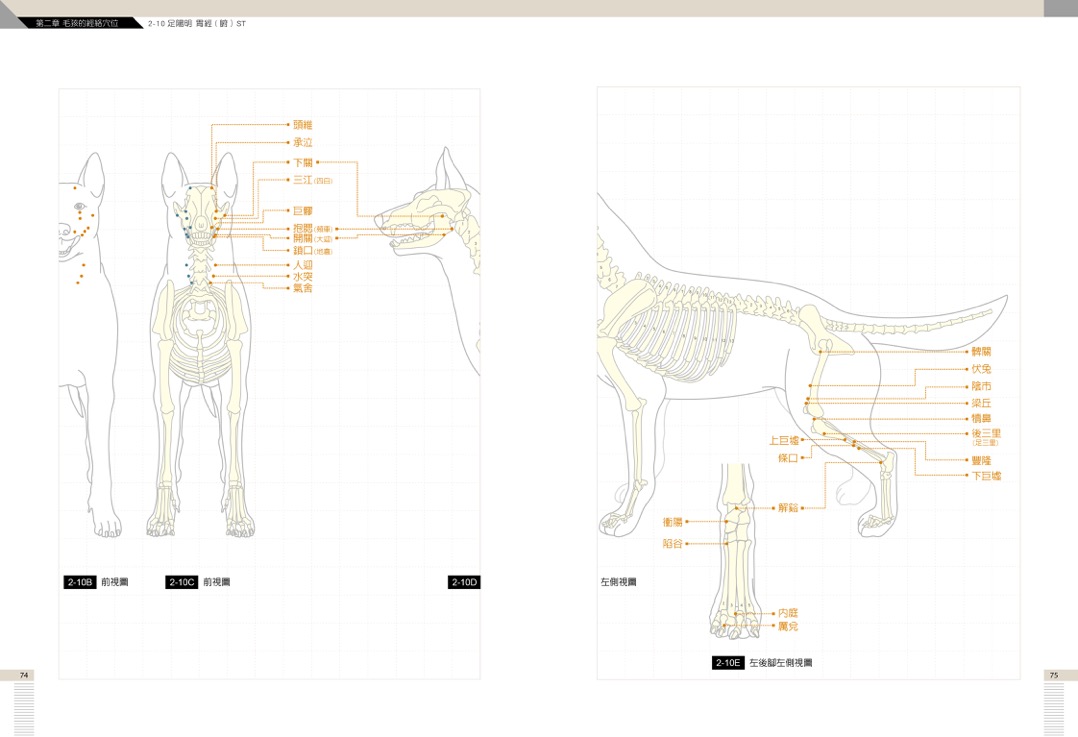This screenshot has height=737, width=1078.
Task: Click page number 74
Action: click(x=25, y=675)
